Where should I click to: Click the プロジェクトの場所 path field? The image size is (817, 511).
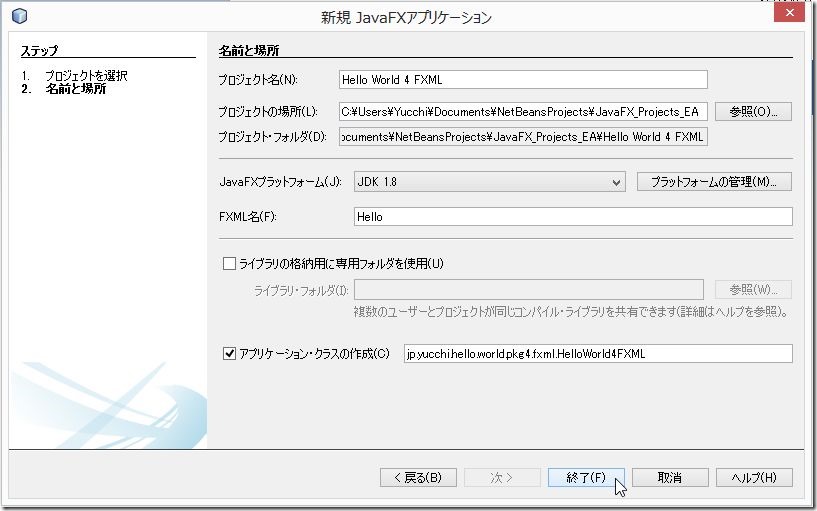(x=523, y=111)
